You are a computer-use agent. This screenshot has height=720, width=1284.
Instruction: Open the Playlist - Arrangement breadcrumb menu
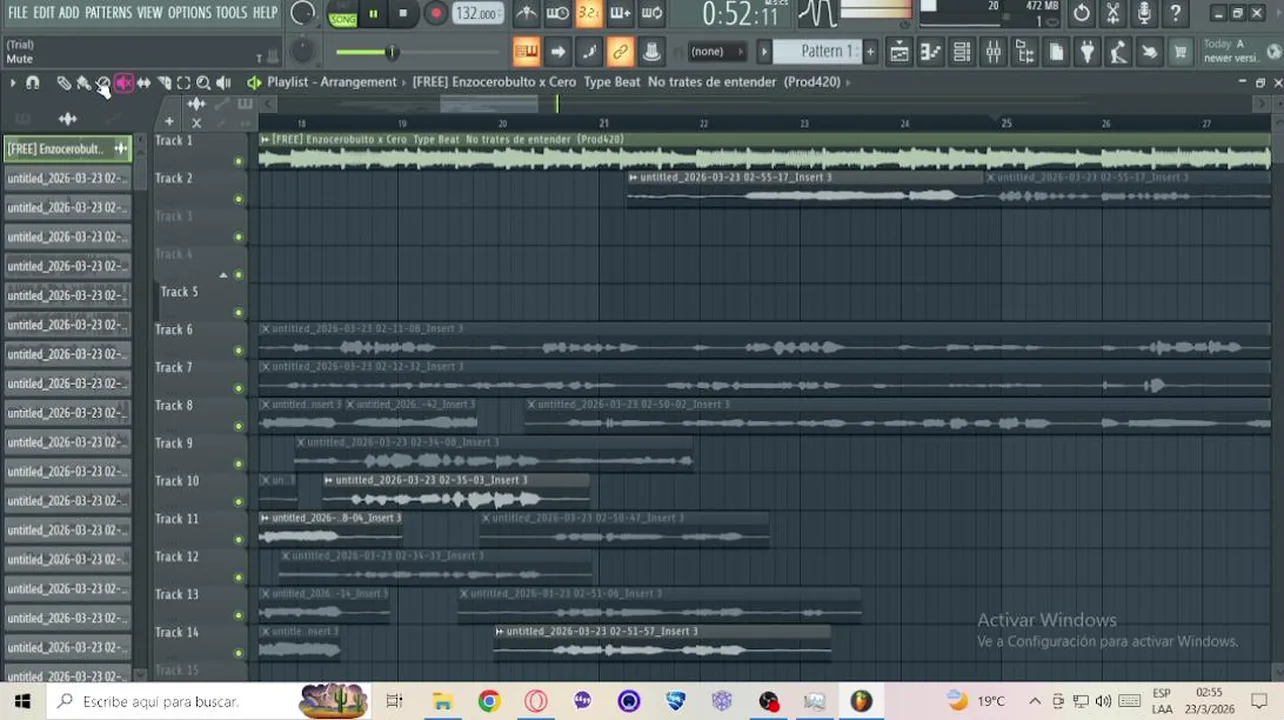[x=331, y=82]
